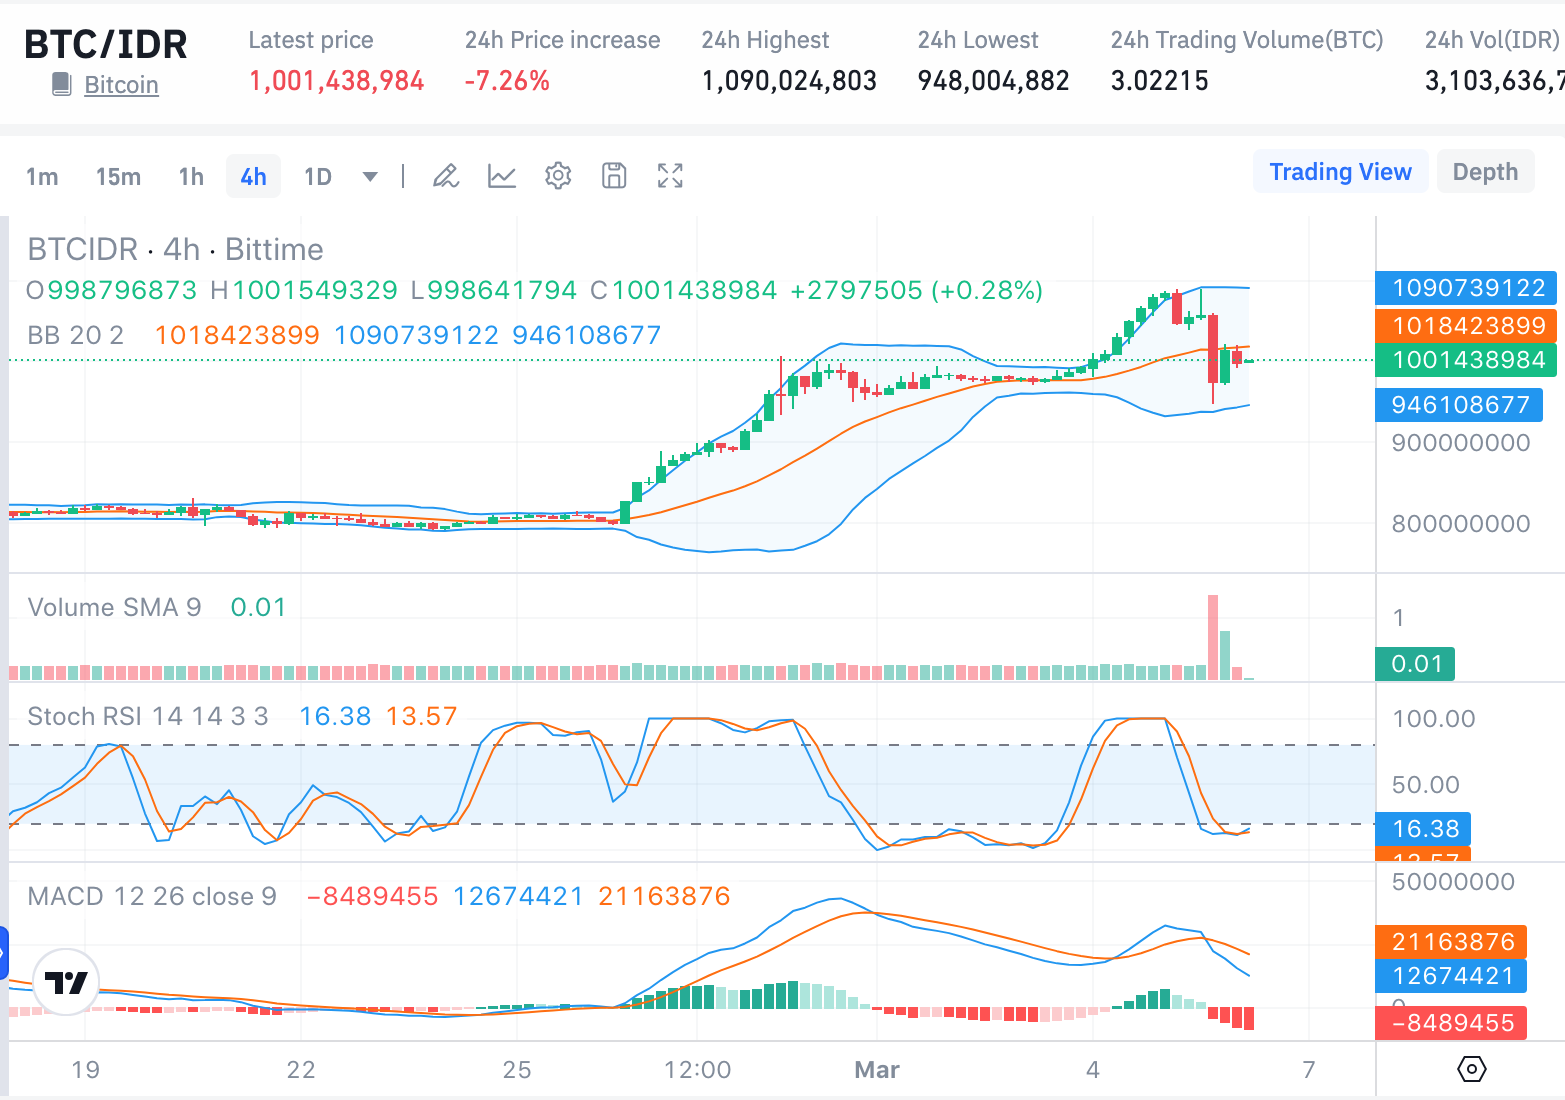Click the BB 20 2 indicator legend
Viewport: 1565px width, 1100px height.
pos(76,335)
